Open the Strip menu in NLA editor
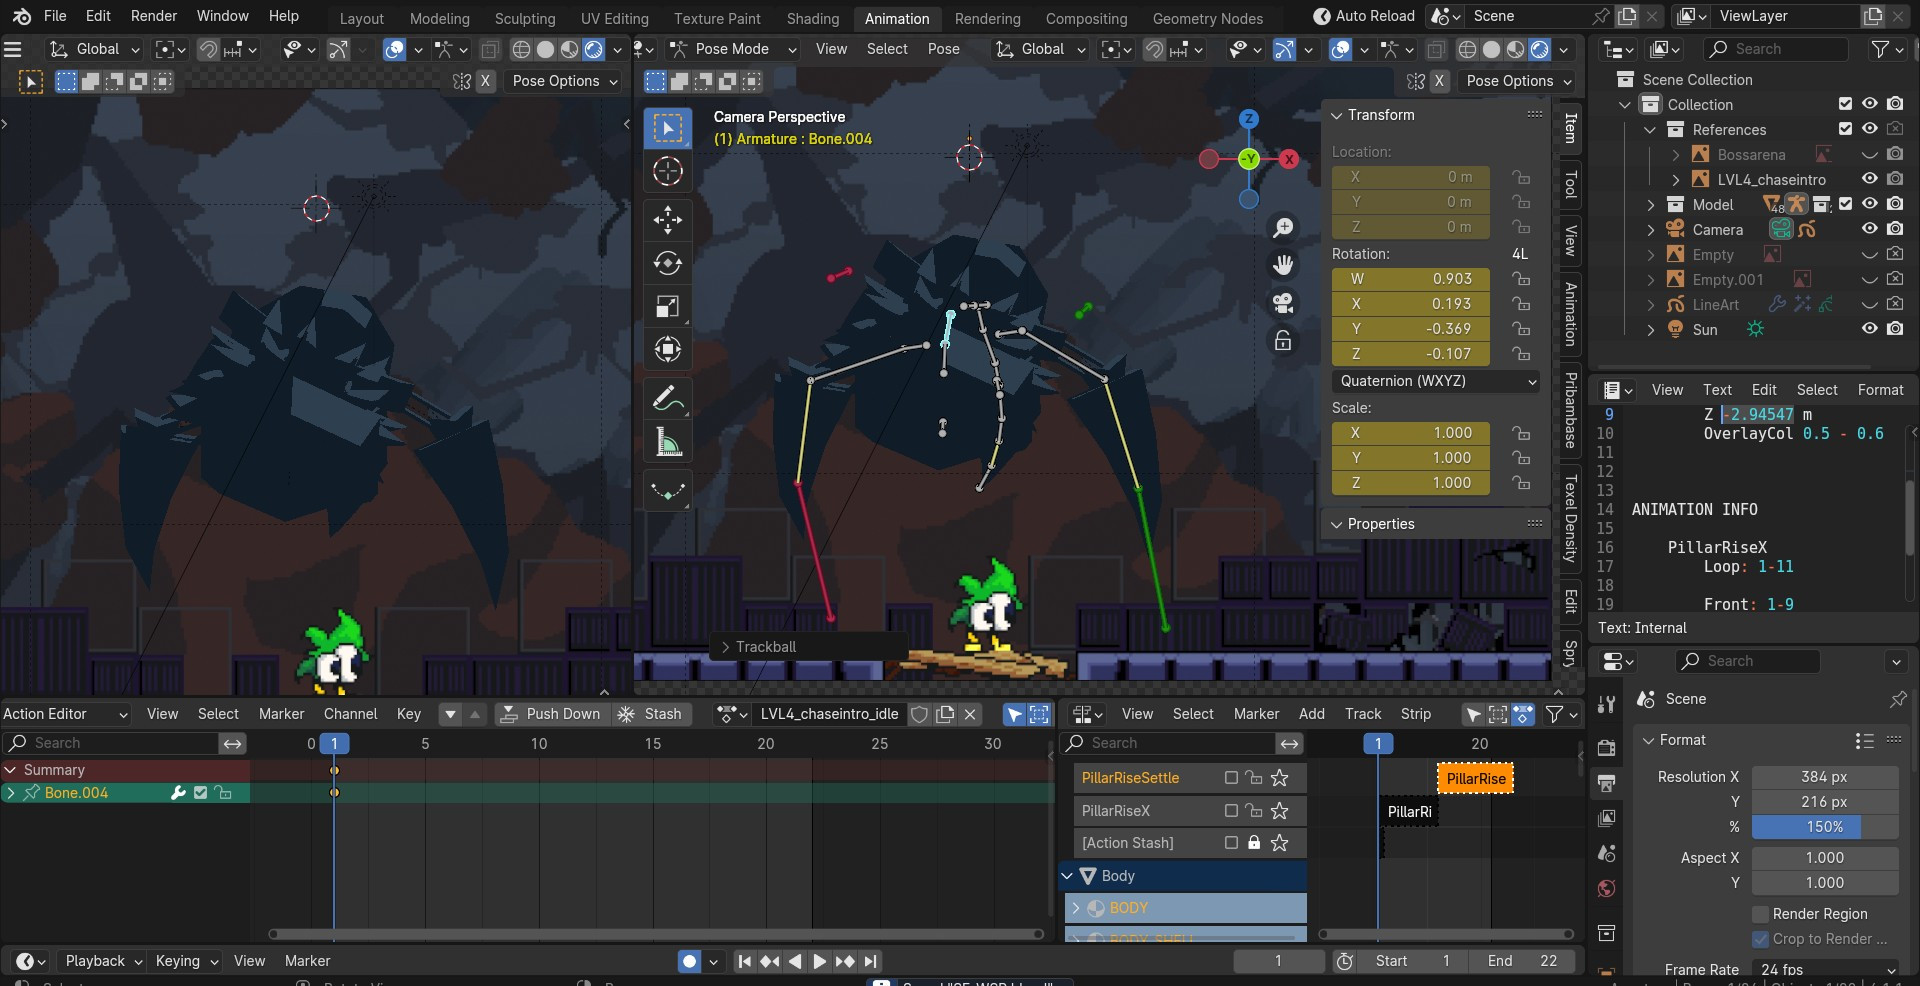Image resolution: width=1920 pixels, height=986 pixels. 1415,714
